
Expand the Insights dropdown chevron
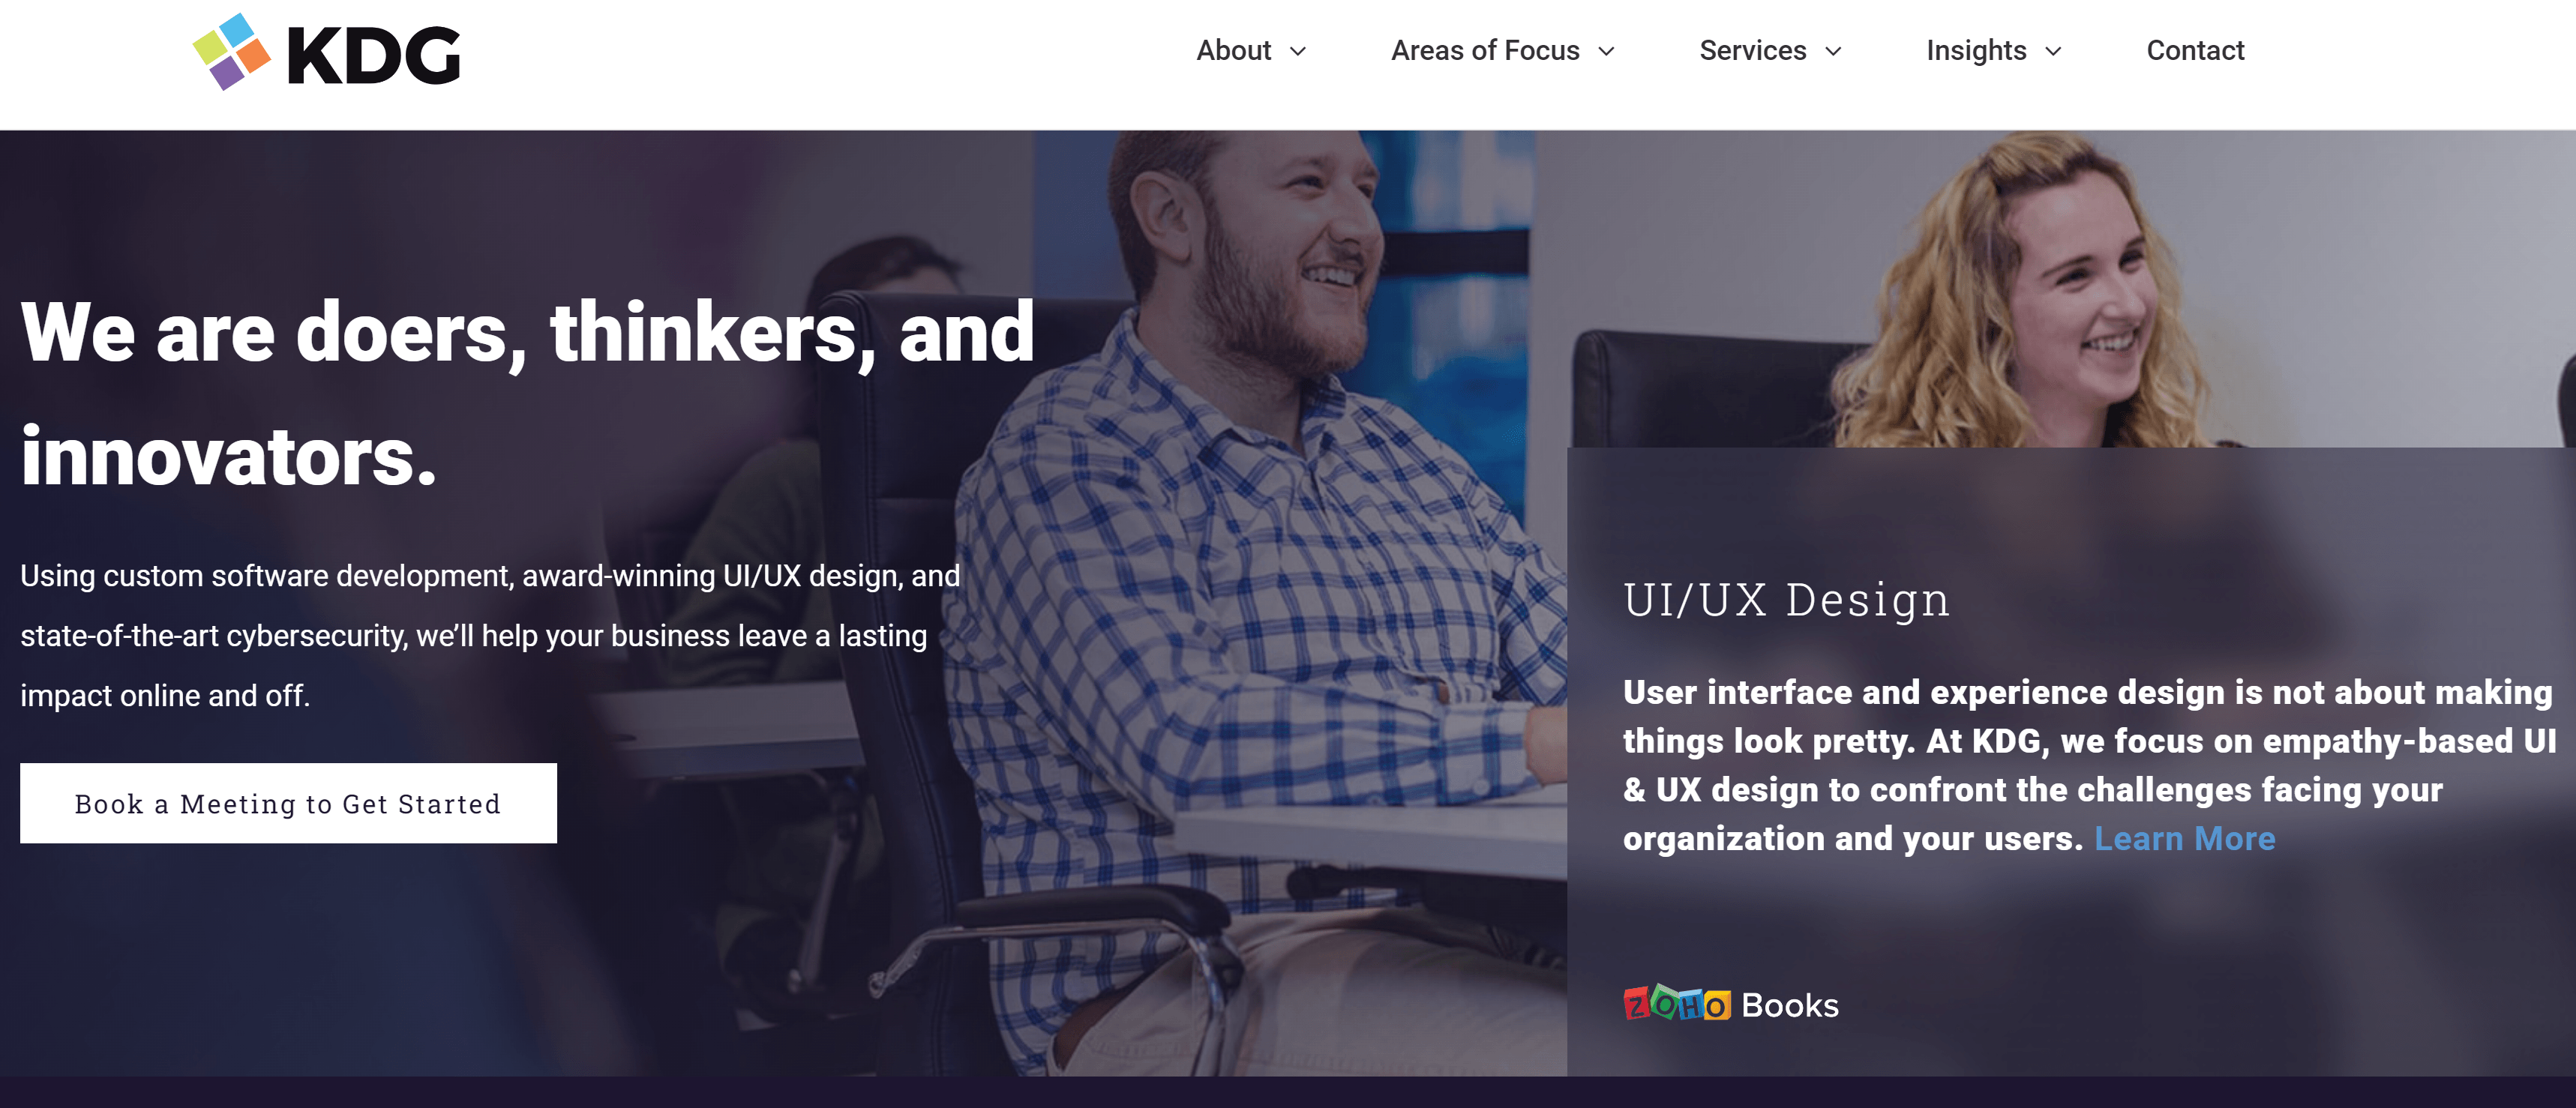(x=2053, y=51)
